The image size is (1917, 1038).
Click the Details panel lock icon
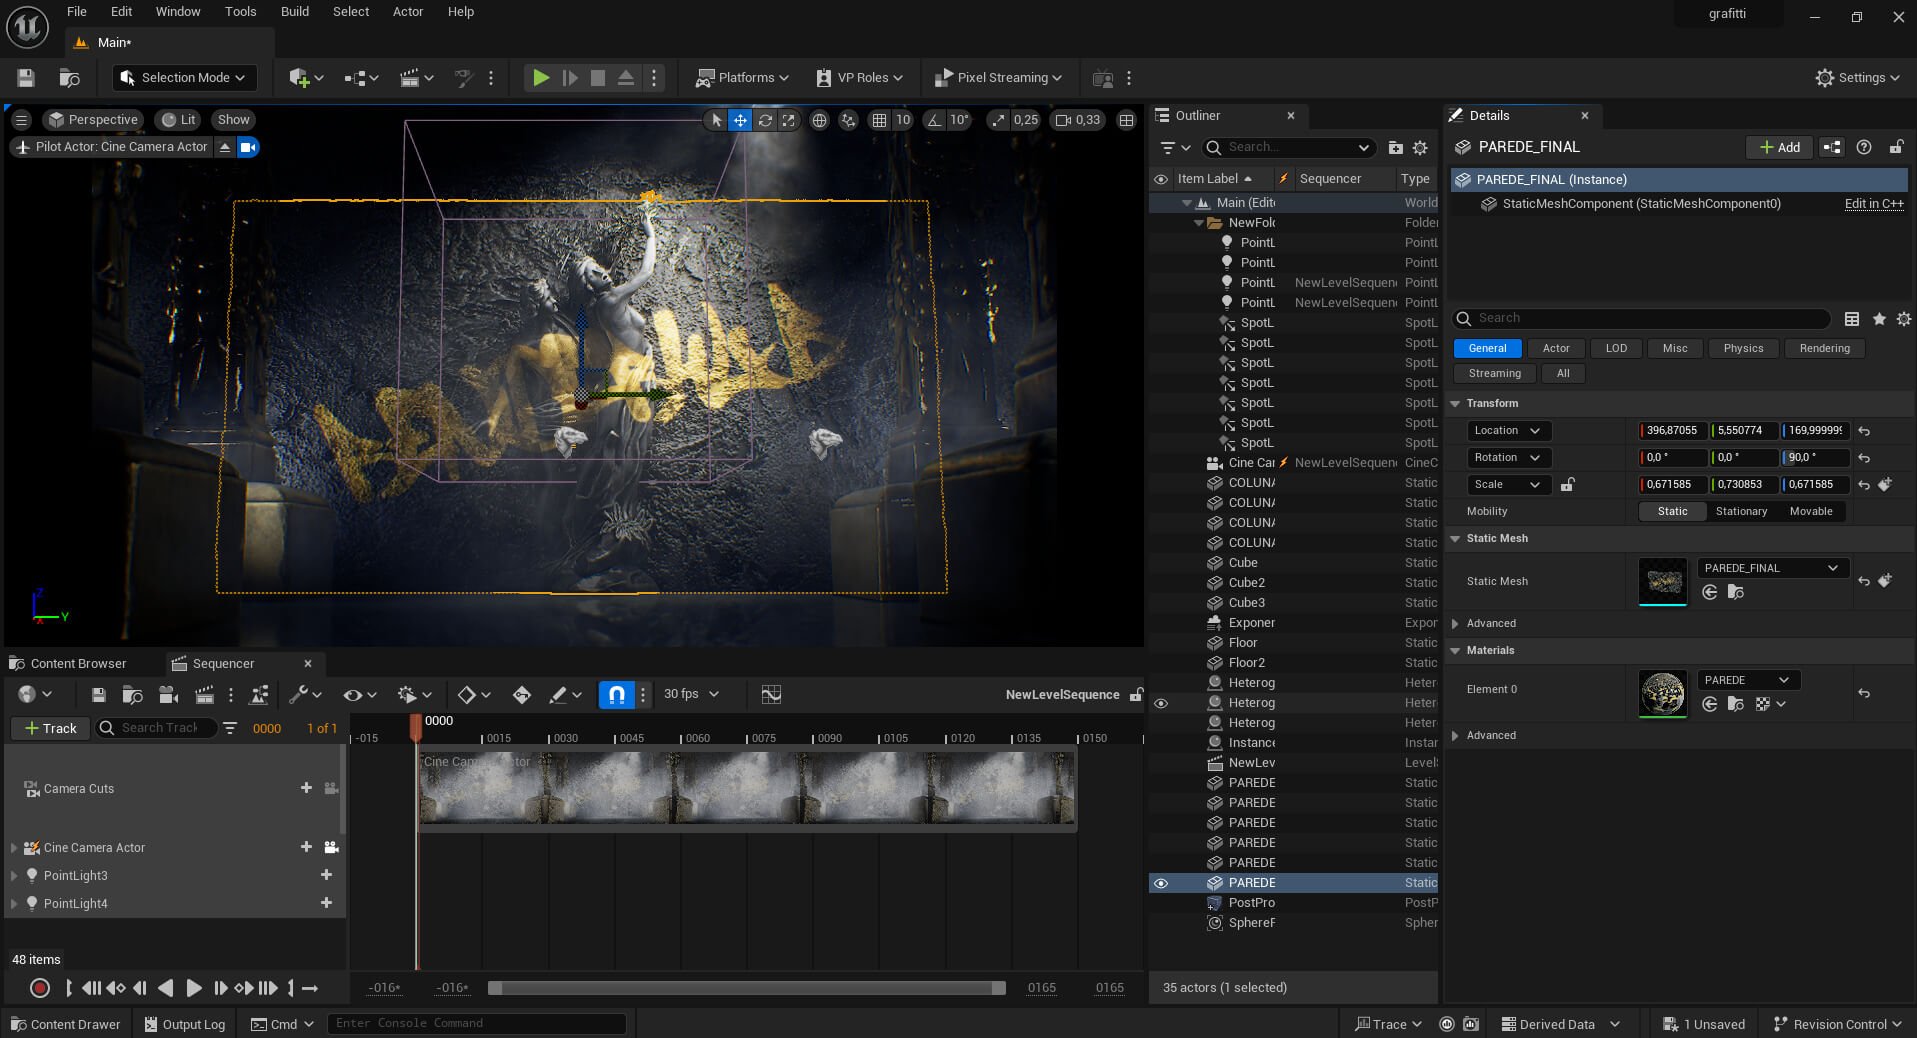point(1896,147)
